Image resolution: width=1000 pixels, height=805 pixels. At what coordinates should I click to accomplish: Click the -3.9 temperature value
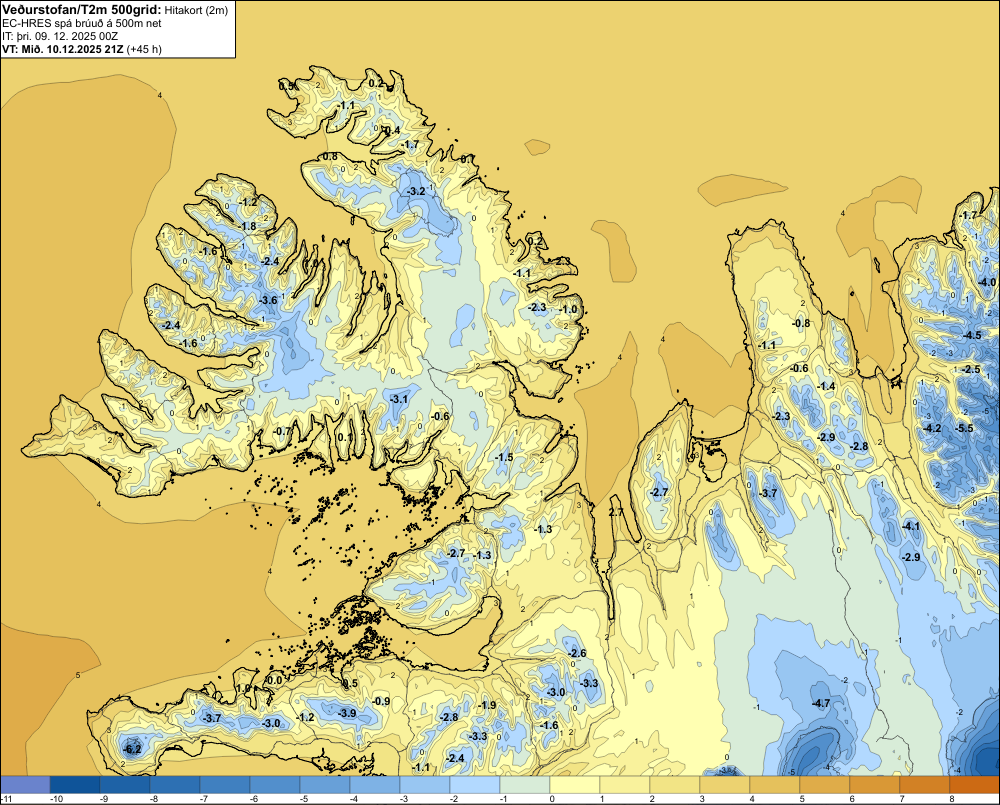[x=347, y=713]
